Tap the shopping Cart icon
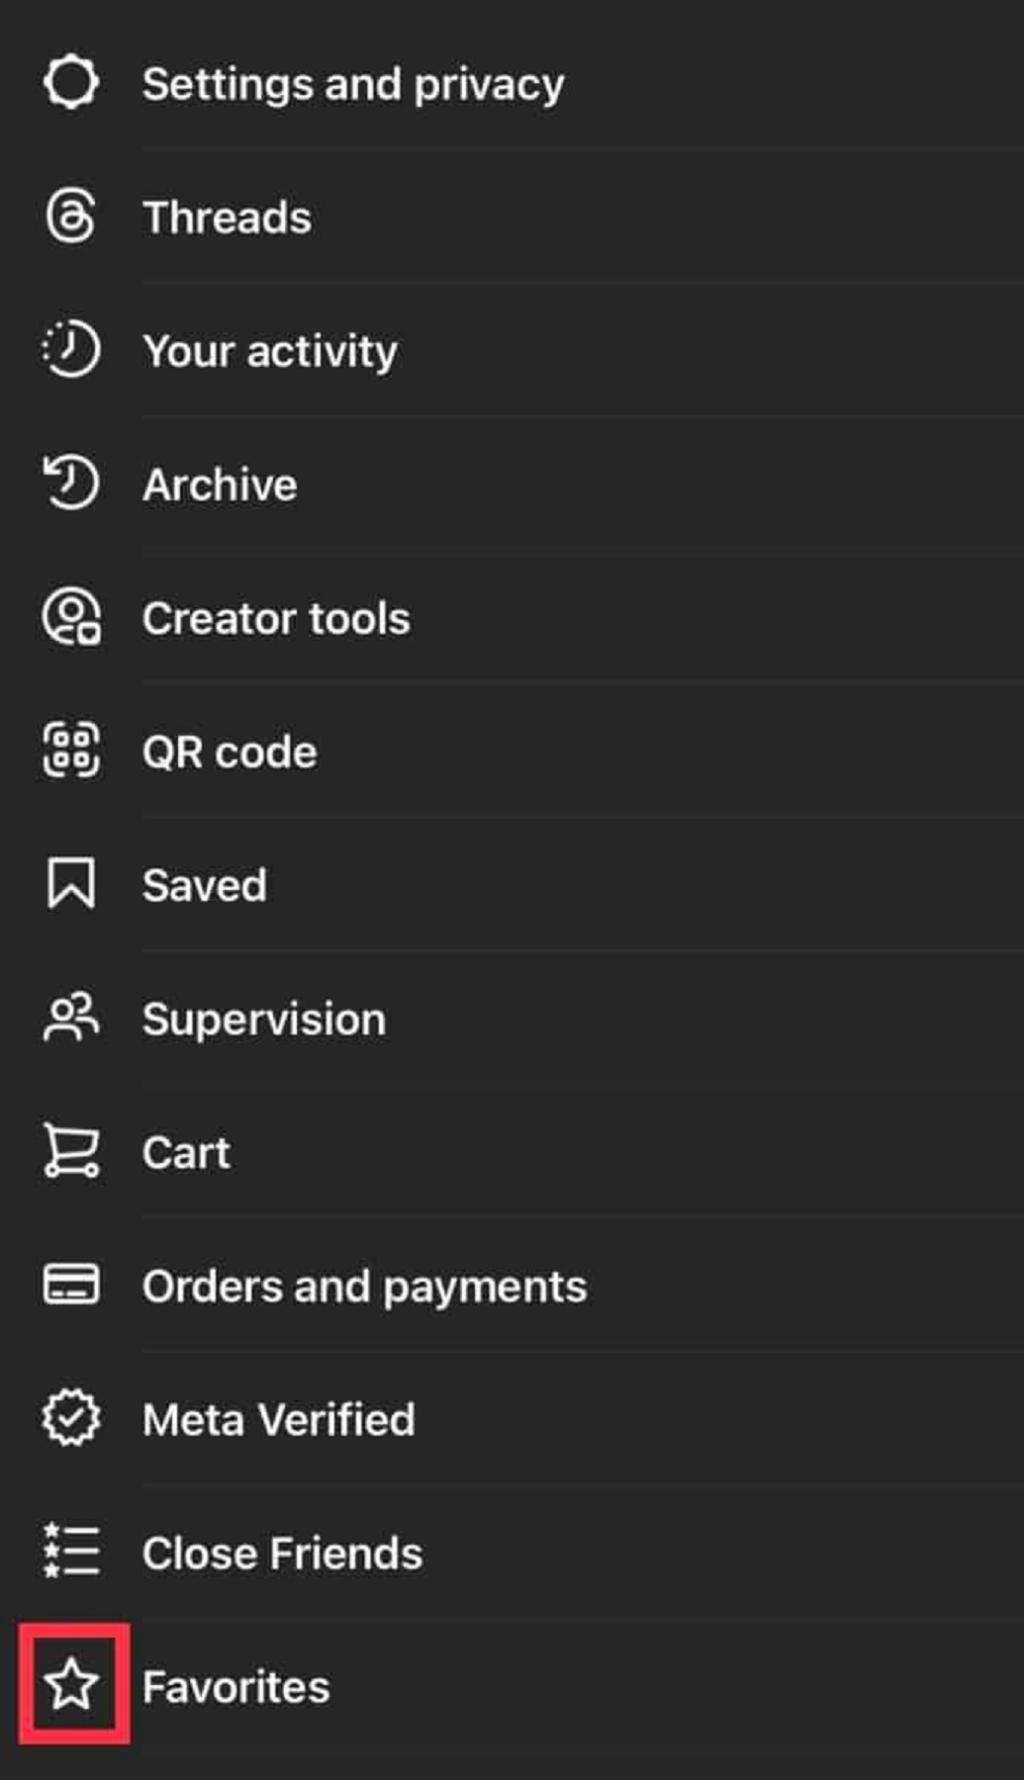This screenshot has height=1780, width=1024. pyautogui.click(x=71, y=1151)
